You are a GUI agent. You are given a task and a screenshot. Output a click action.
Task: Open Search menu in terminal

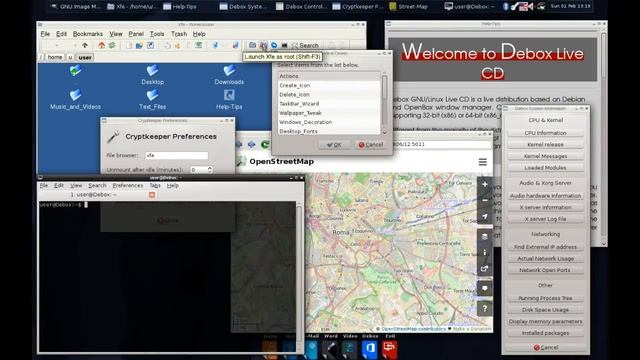pyautogui.click(x=97, y=185)
